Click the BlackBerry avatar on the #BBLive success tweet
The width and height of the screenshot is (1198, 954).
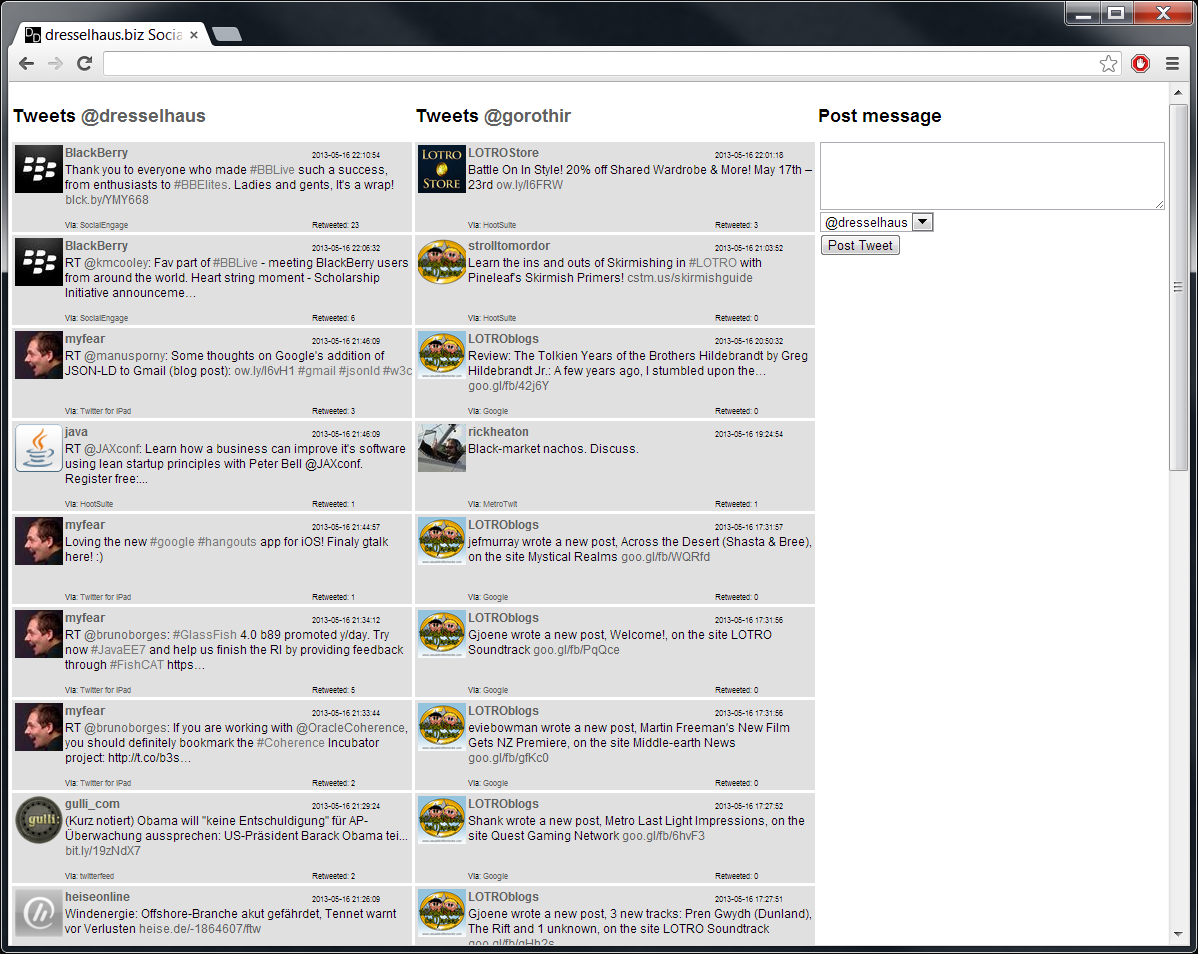(38, 169)
